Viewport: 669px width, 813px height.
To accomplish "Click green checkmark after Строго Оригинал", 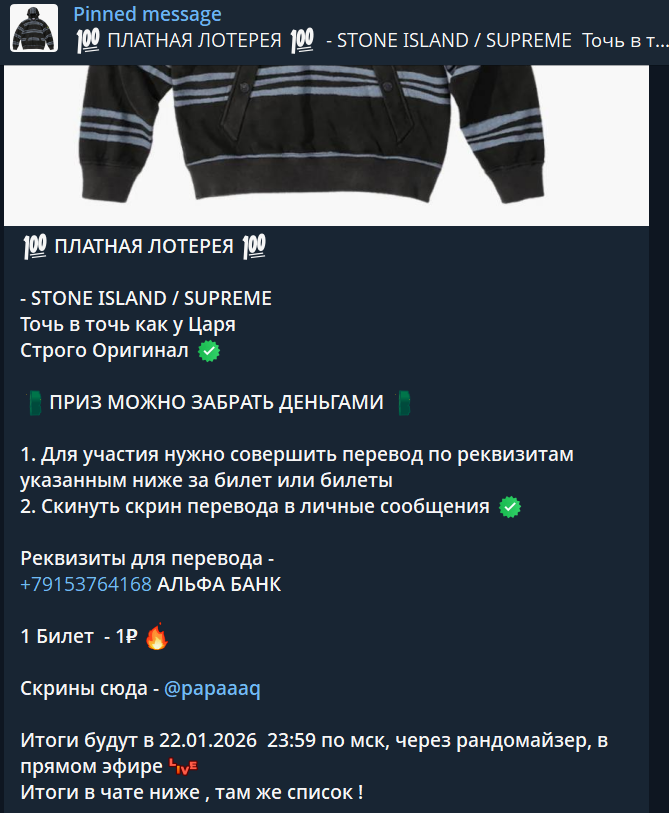I will 209,351.
